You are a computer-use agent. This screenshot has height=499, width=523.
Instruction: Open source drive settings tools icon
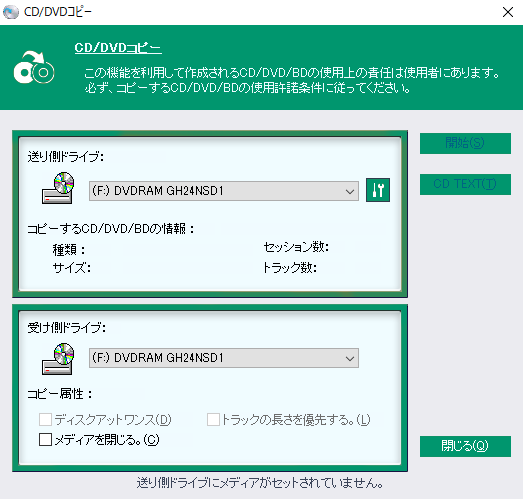[x=378, y=190]
